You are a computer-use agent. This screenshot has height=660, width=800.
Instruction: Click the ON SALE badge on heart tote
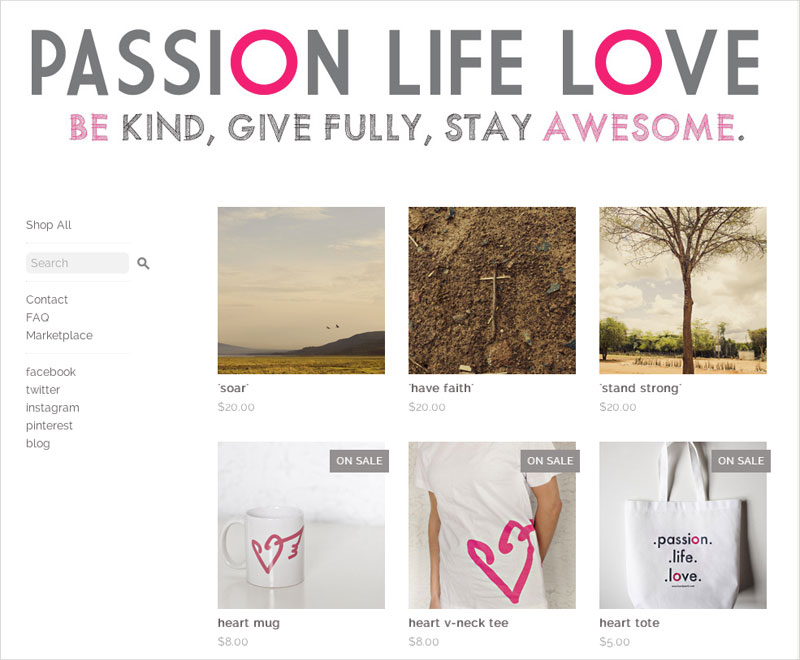coord(741,461)
